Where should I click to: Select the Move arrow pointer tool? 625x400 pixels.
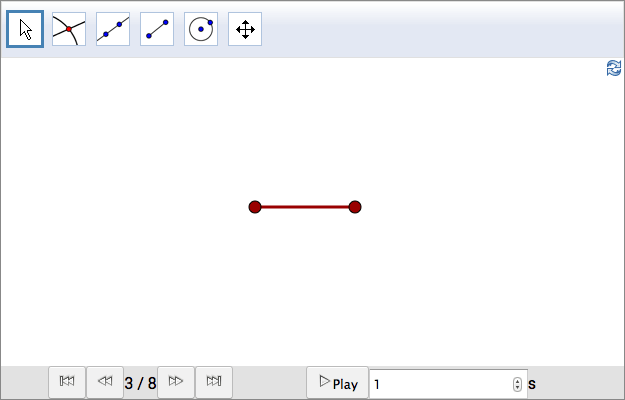coord(25,29)
